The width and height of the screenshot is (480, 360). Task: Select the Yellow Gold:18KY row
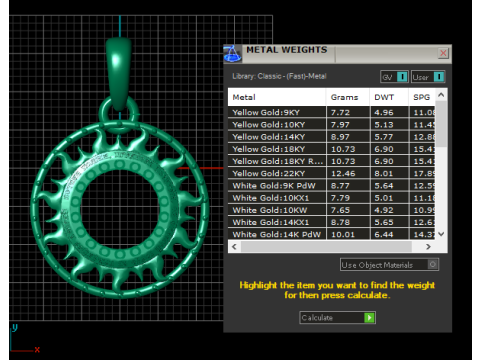point(332,149)
